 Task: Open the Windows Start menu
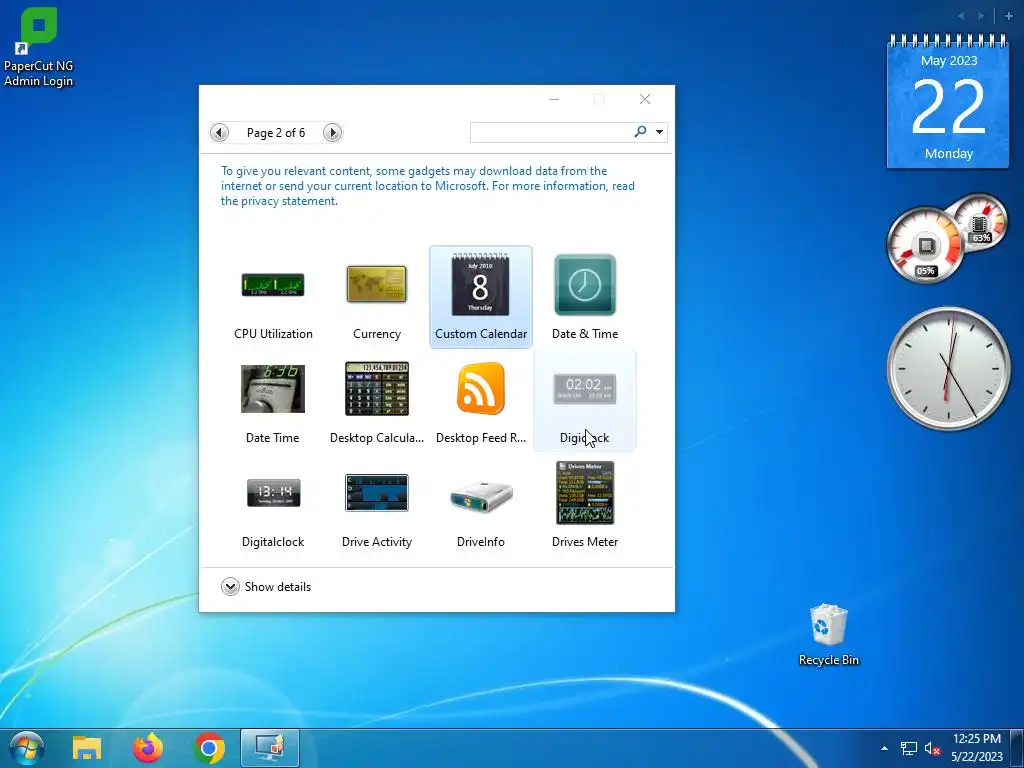point(27,748)
